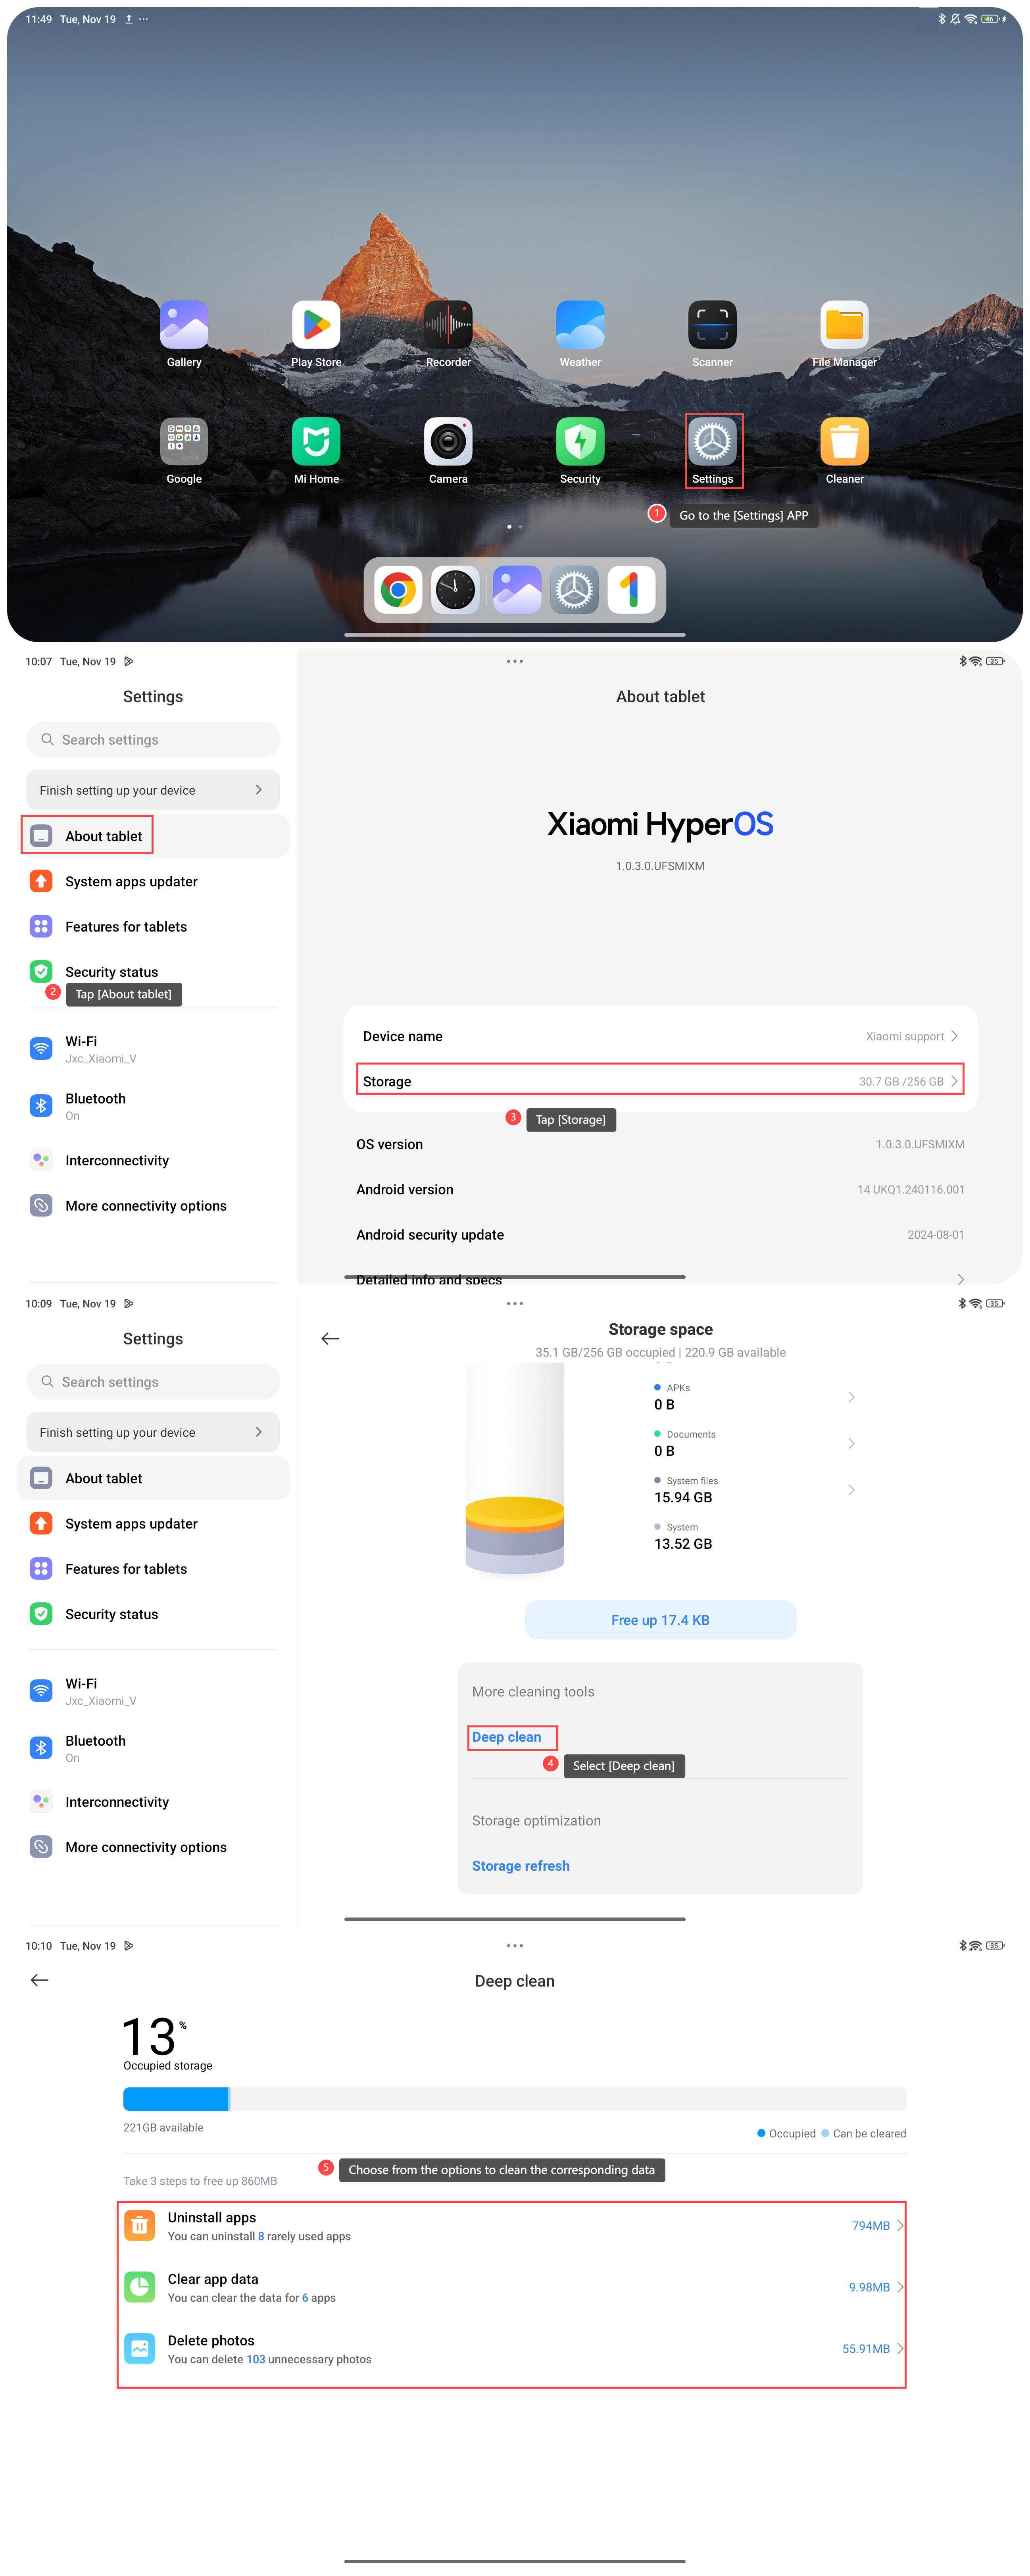Open the Security app icon

tap(580, 441)
